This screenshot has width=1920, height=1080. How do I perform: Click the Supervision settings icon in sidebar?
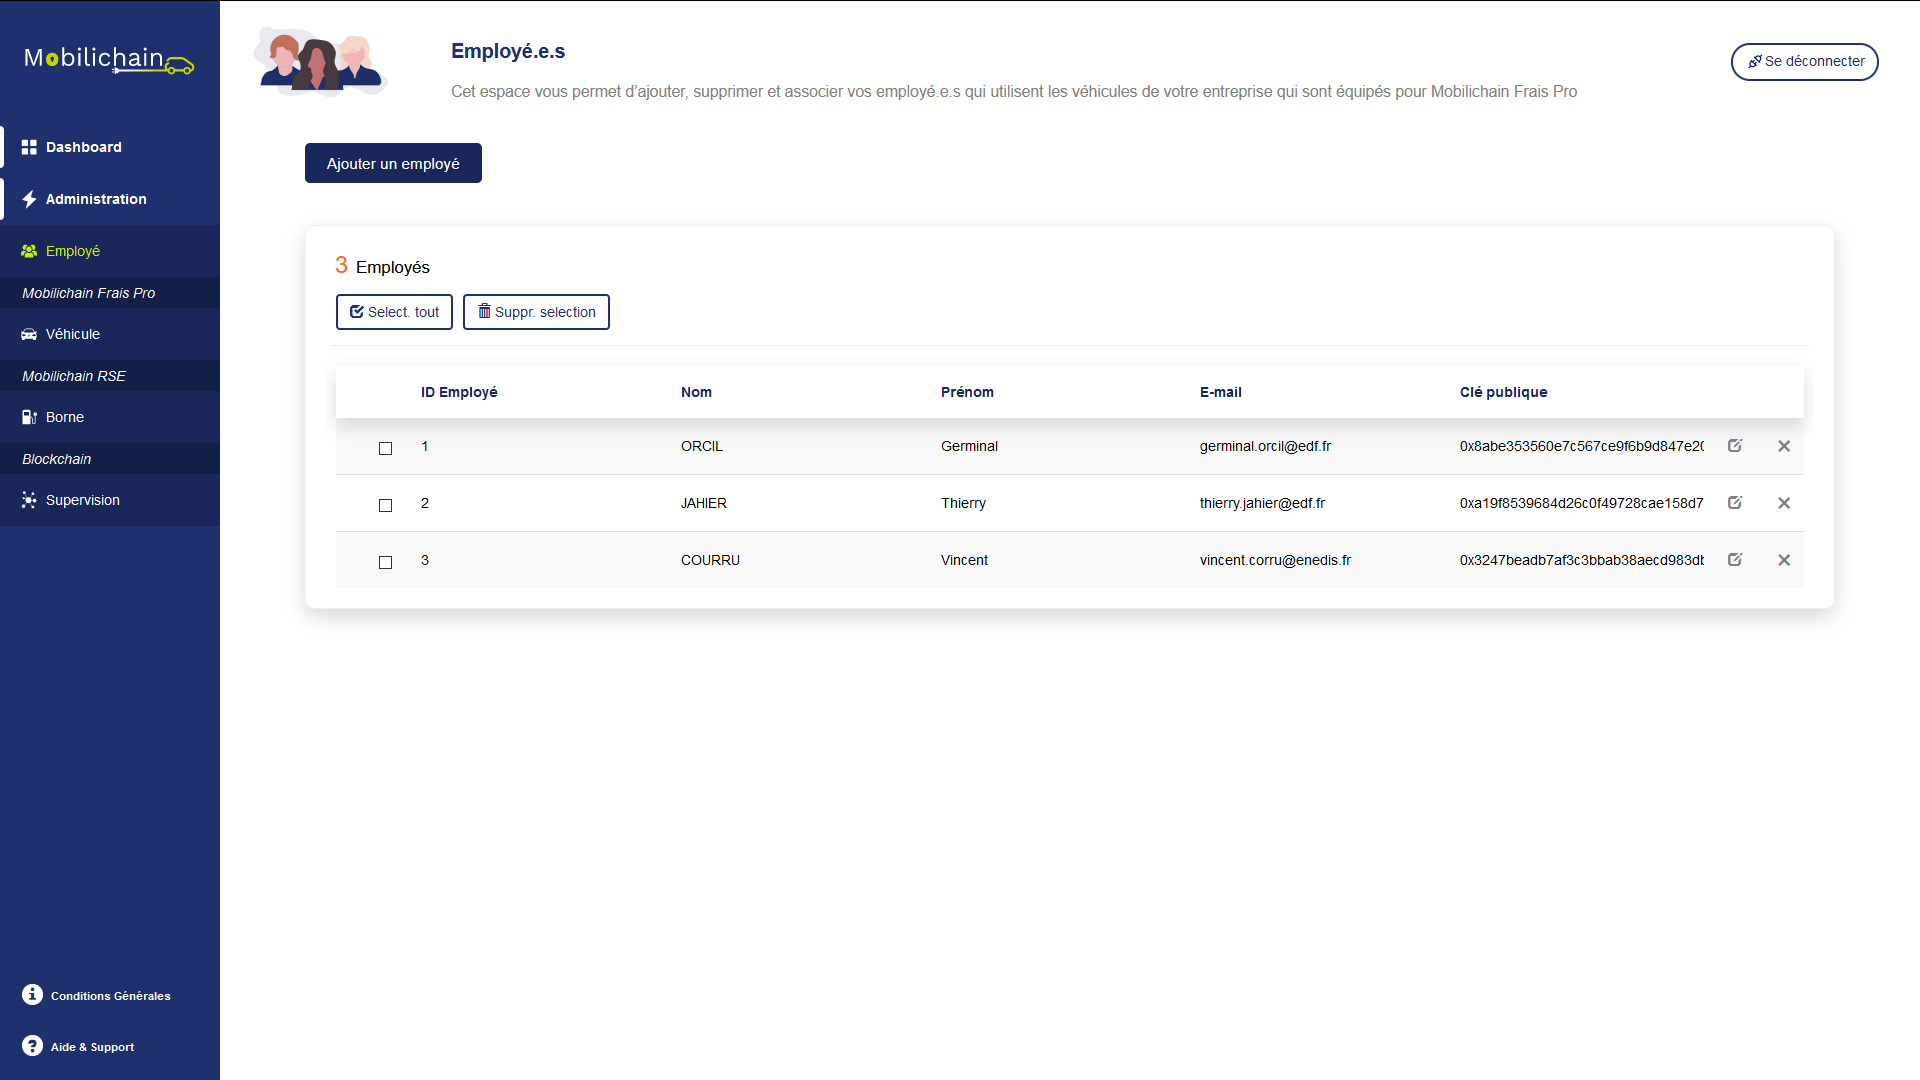(30, 500)
